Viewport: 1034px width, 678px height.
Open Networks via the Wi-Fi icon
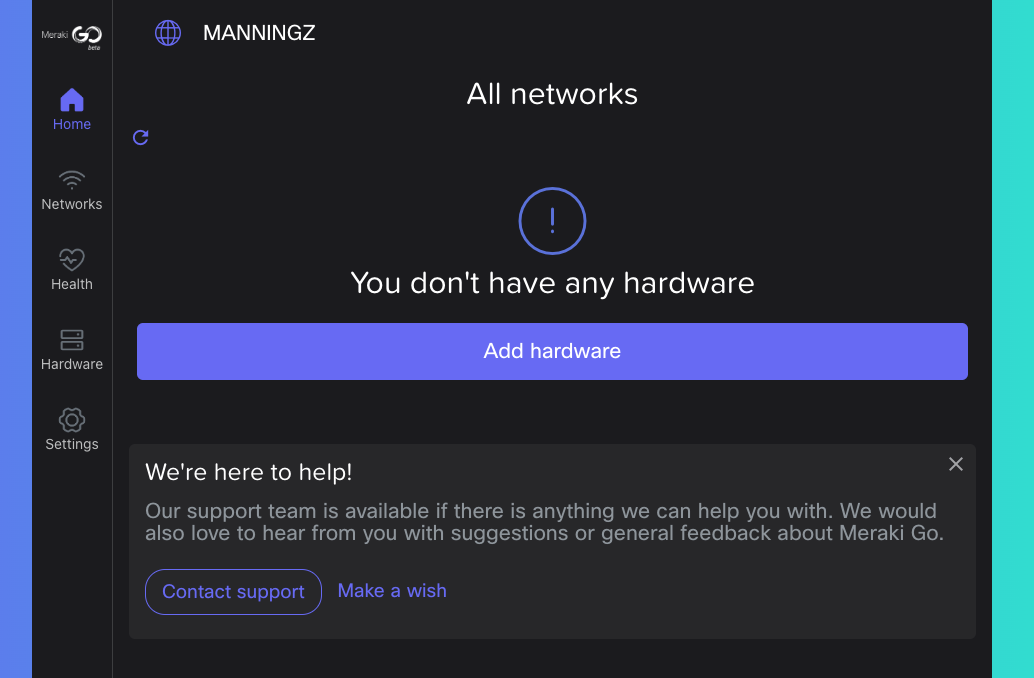72,180
